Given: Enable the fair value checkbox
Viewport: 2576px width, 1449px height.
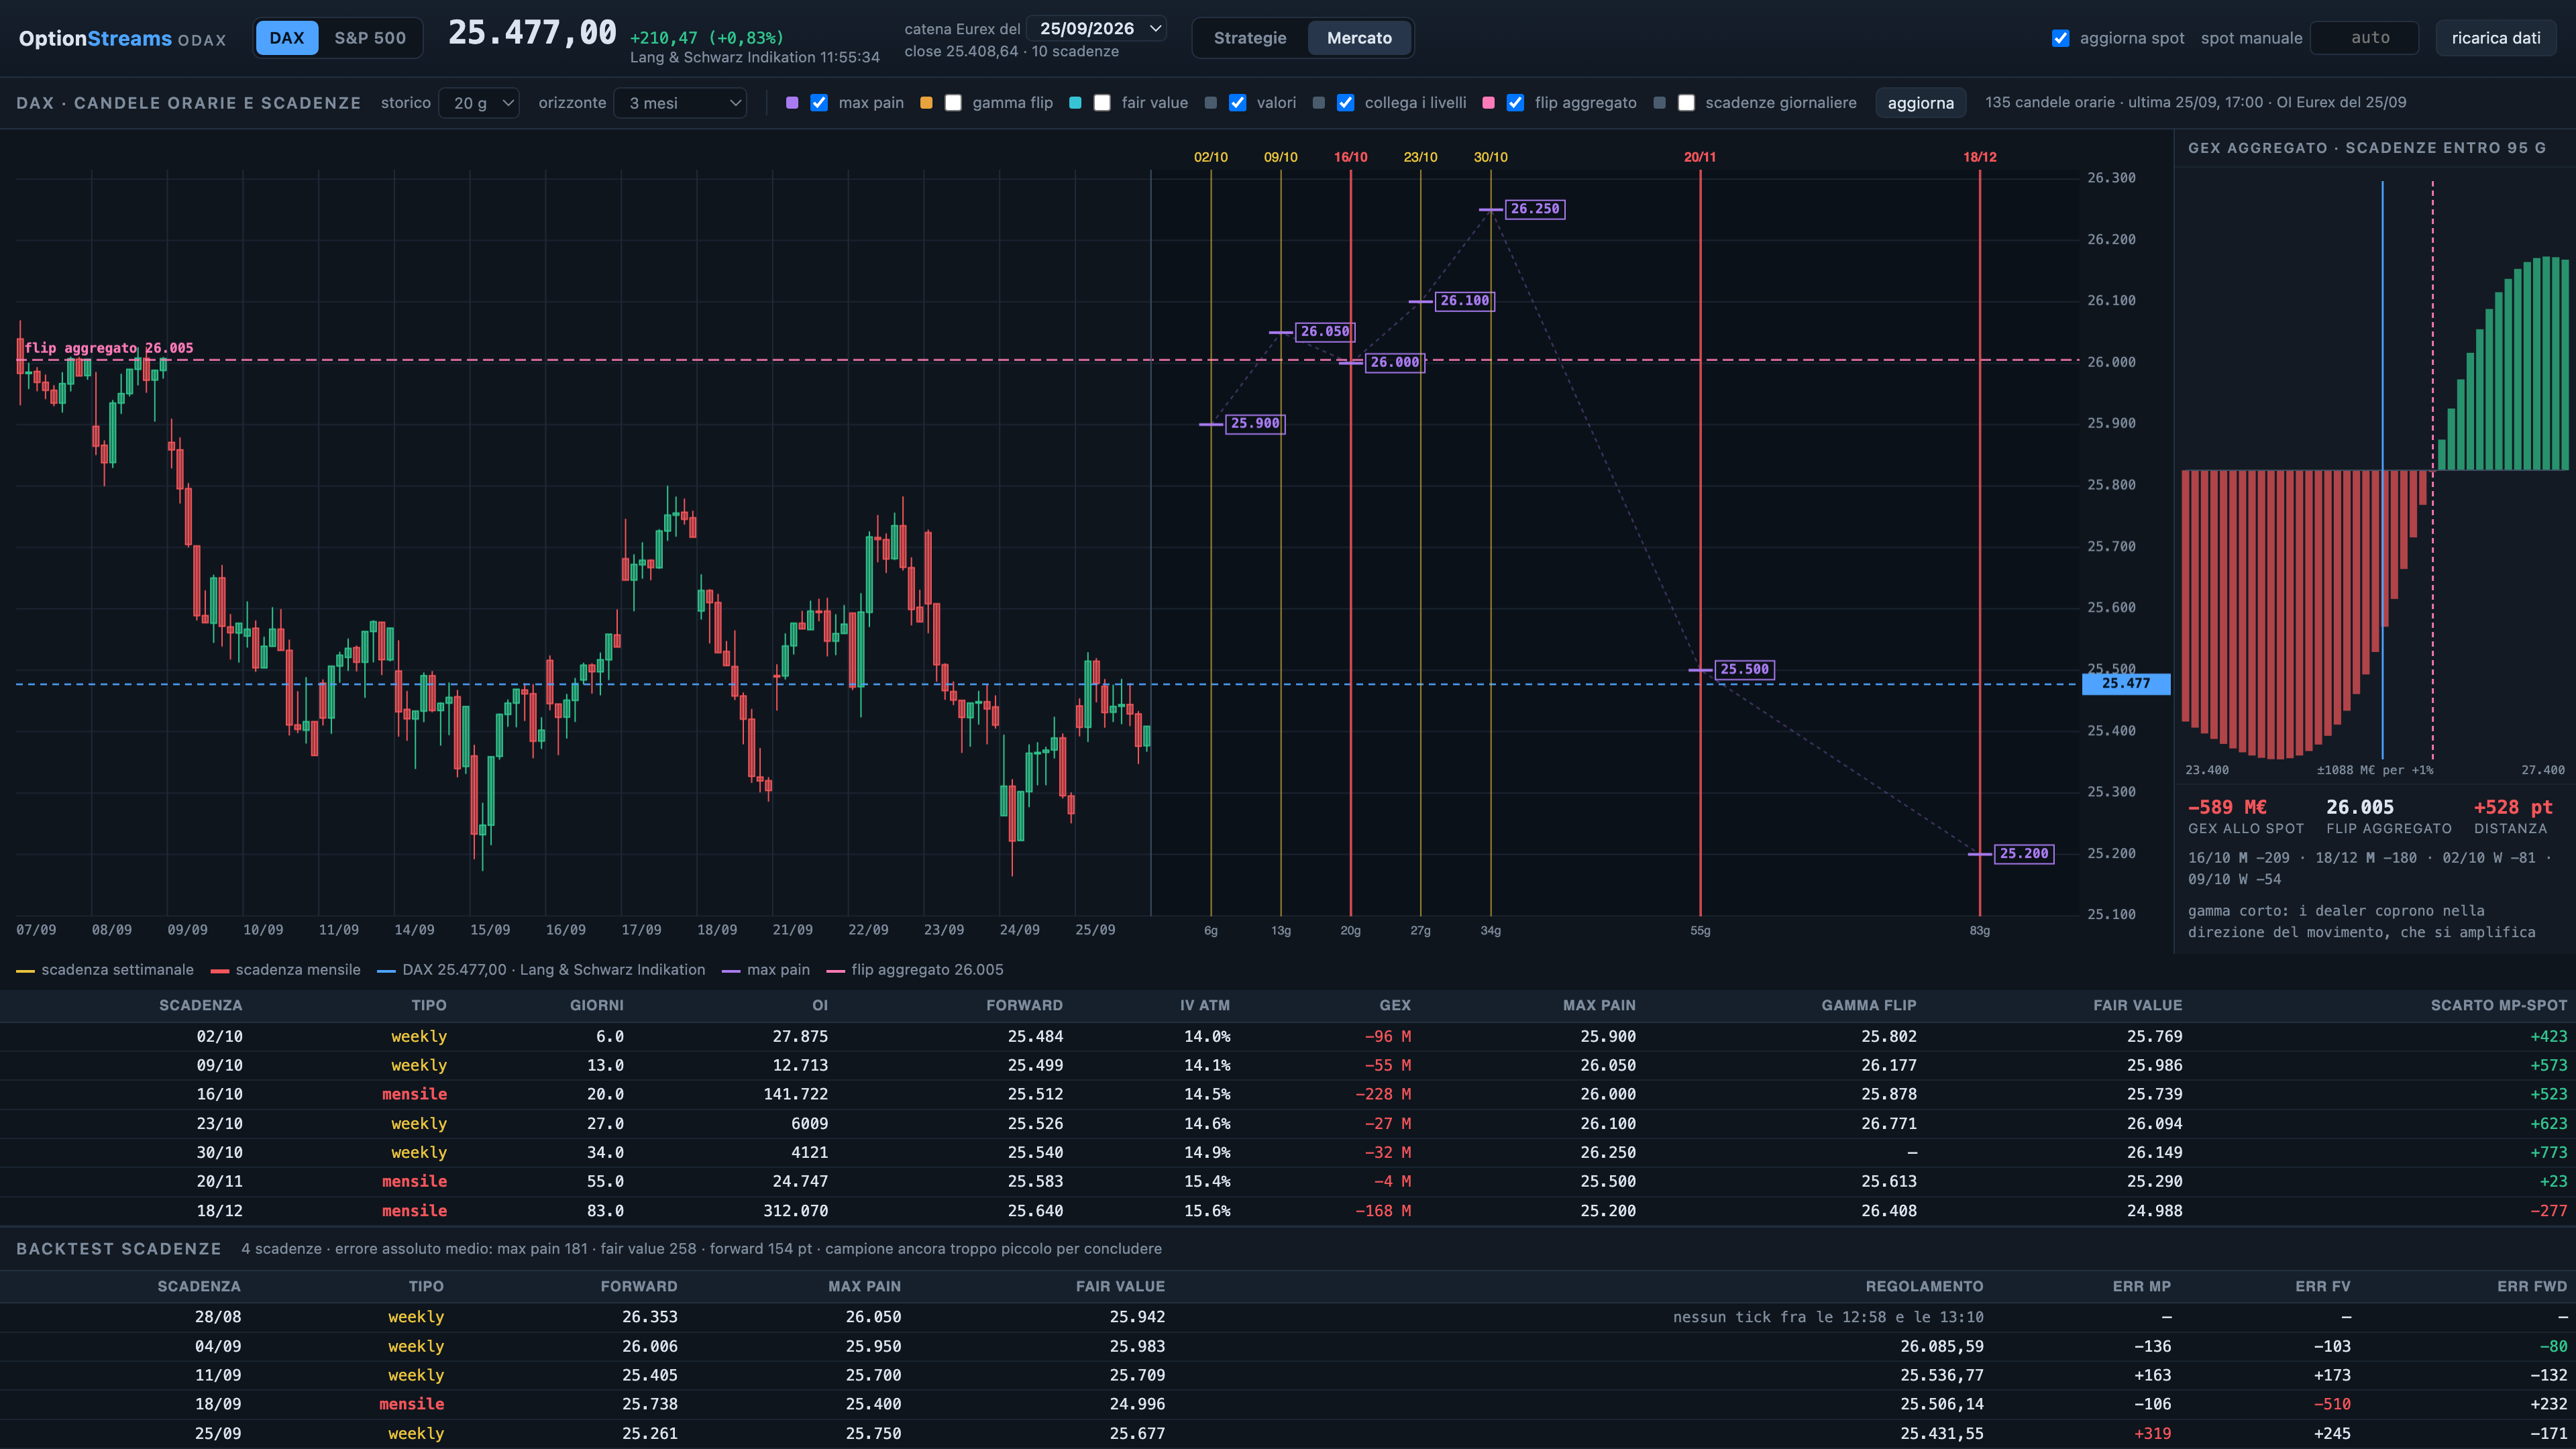Looking at the screenshot, I should (x=1102, y=103).
